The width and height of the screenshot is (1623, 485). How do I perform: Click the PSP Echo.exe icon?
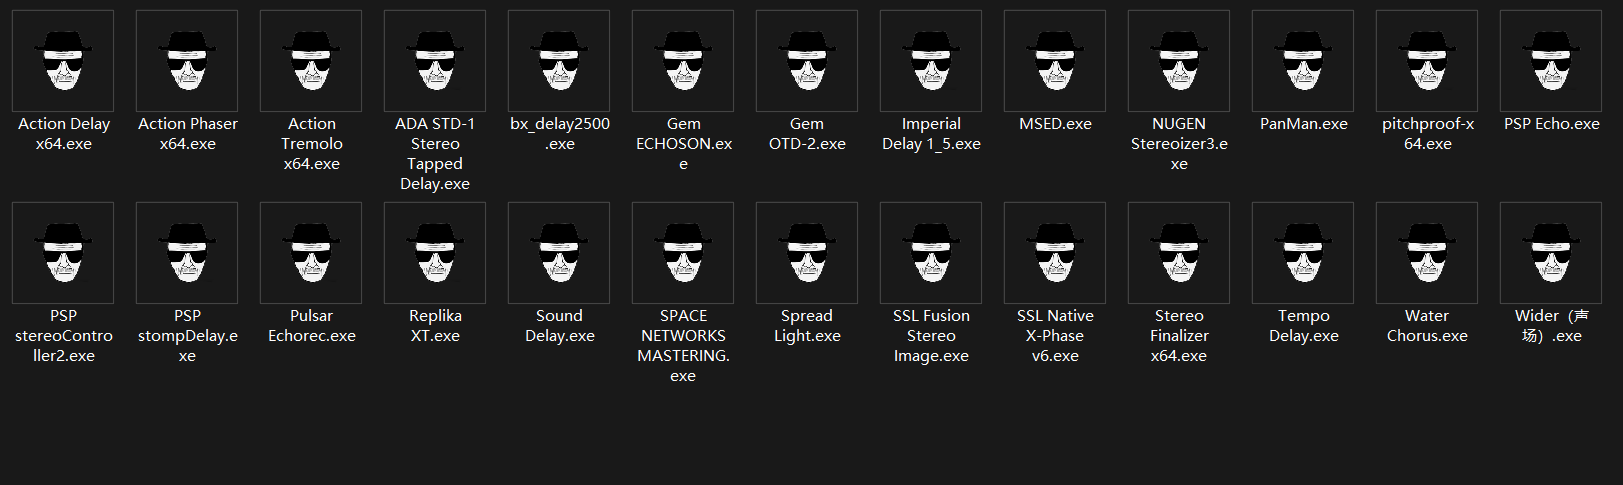click(x=1551, y=61)
